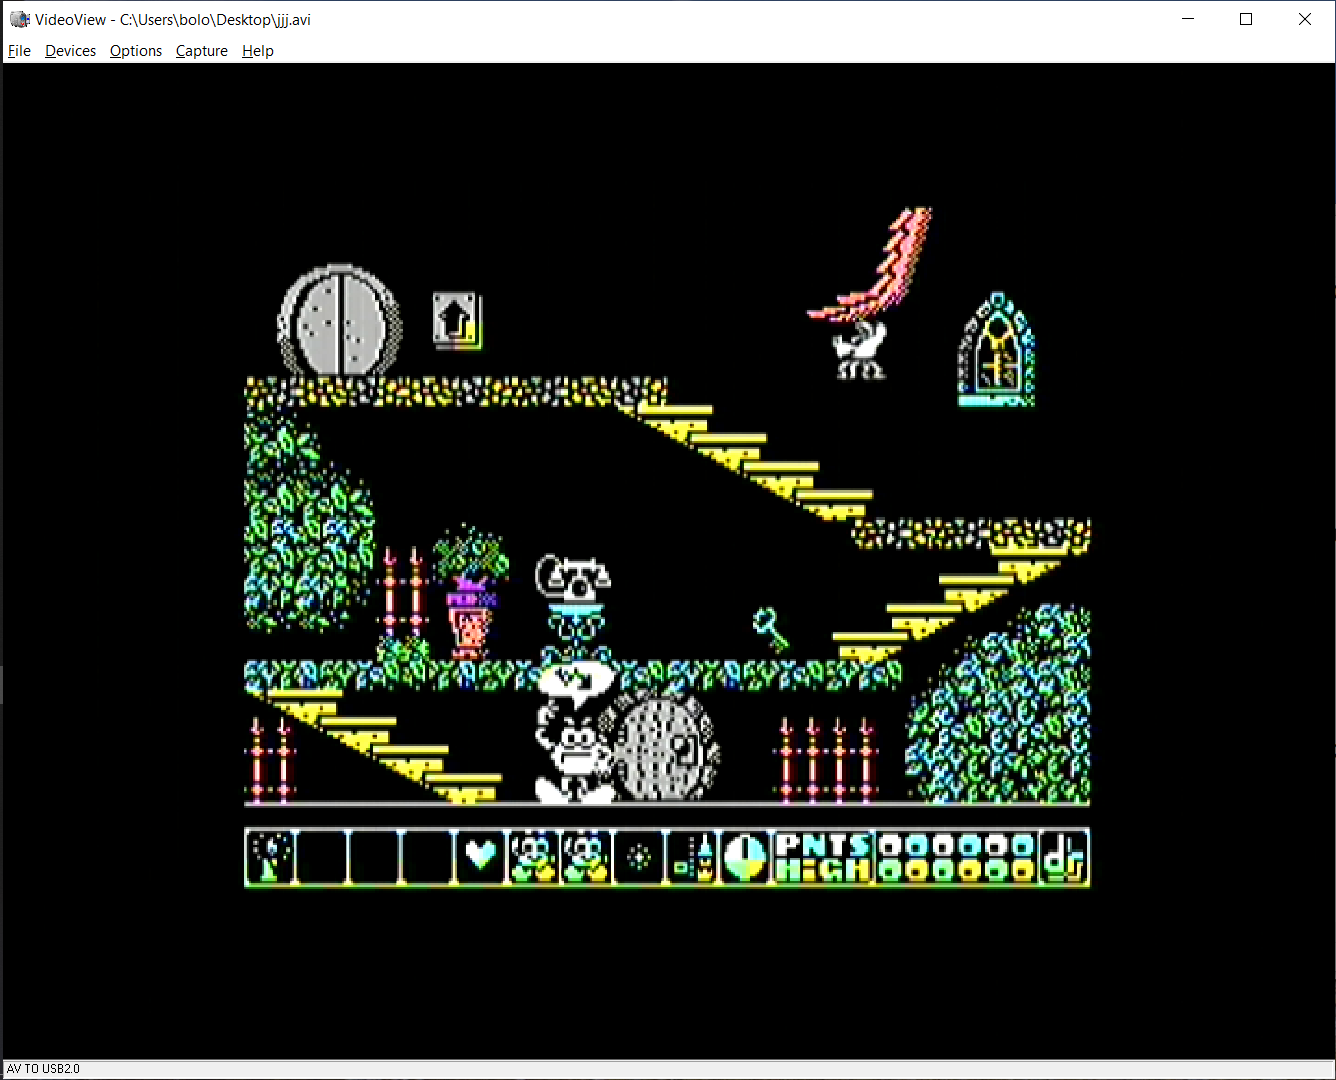Click the VideoView app icon in title bar

(x=19, y=19)
